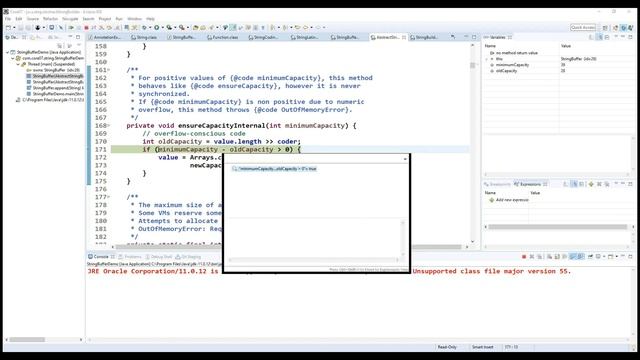This screenshot has width=640, height=360.
Task: Click the Resume debug icon in toolbar
Action: 71,28
